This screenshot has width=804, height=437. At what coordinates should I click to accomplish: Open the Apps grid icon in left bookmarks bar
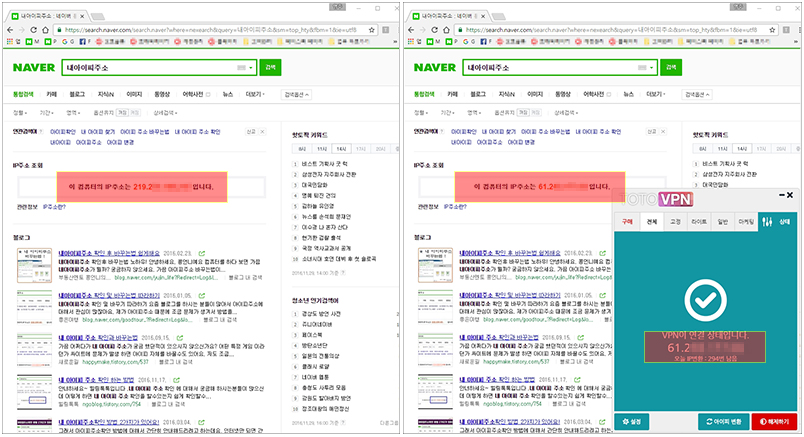tap(10, 42)
